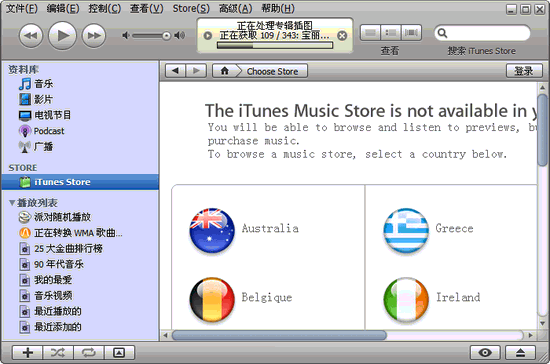This screenshot has height=364, width=550.
Task: Click the eye browse button
Action: [485, 352]
